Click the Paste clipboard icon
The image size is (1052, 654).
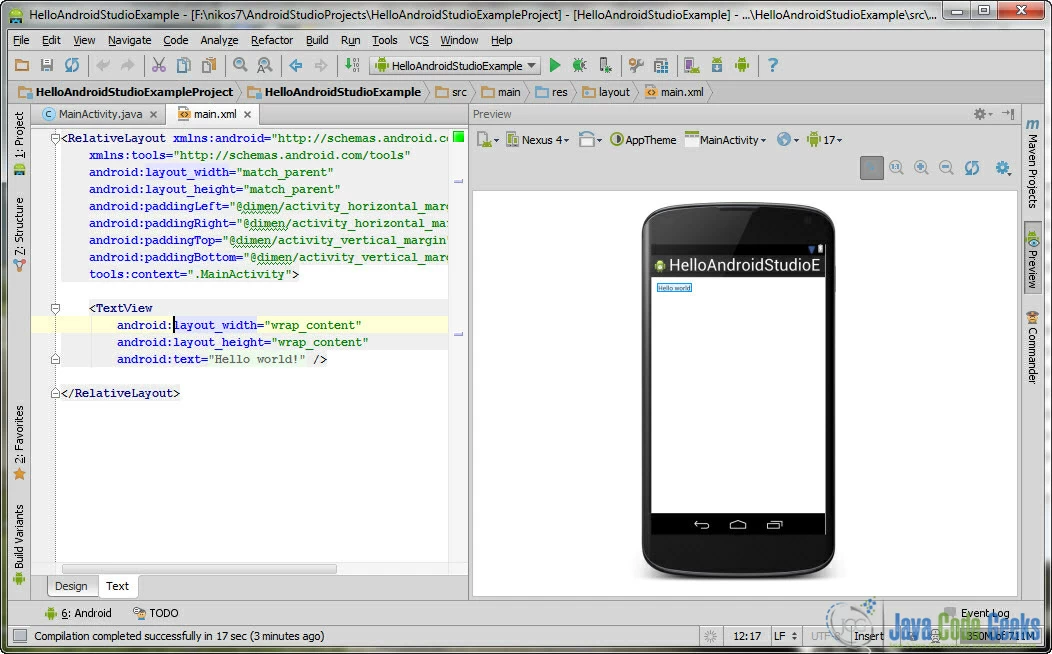tap(209, 65)
